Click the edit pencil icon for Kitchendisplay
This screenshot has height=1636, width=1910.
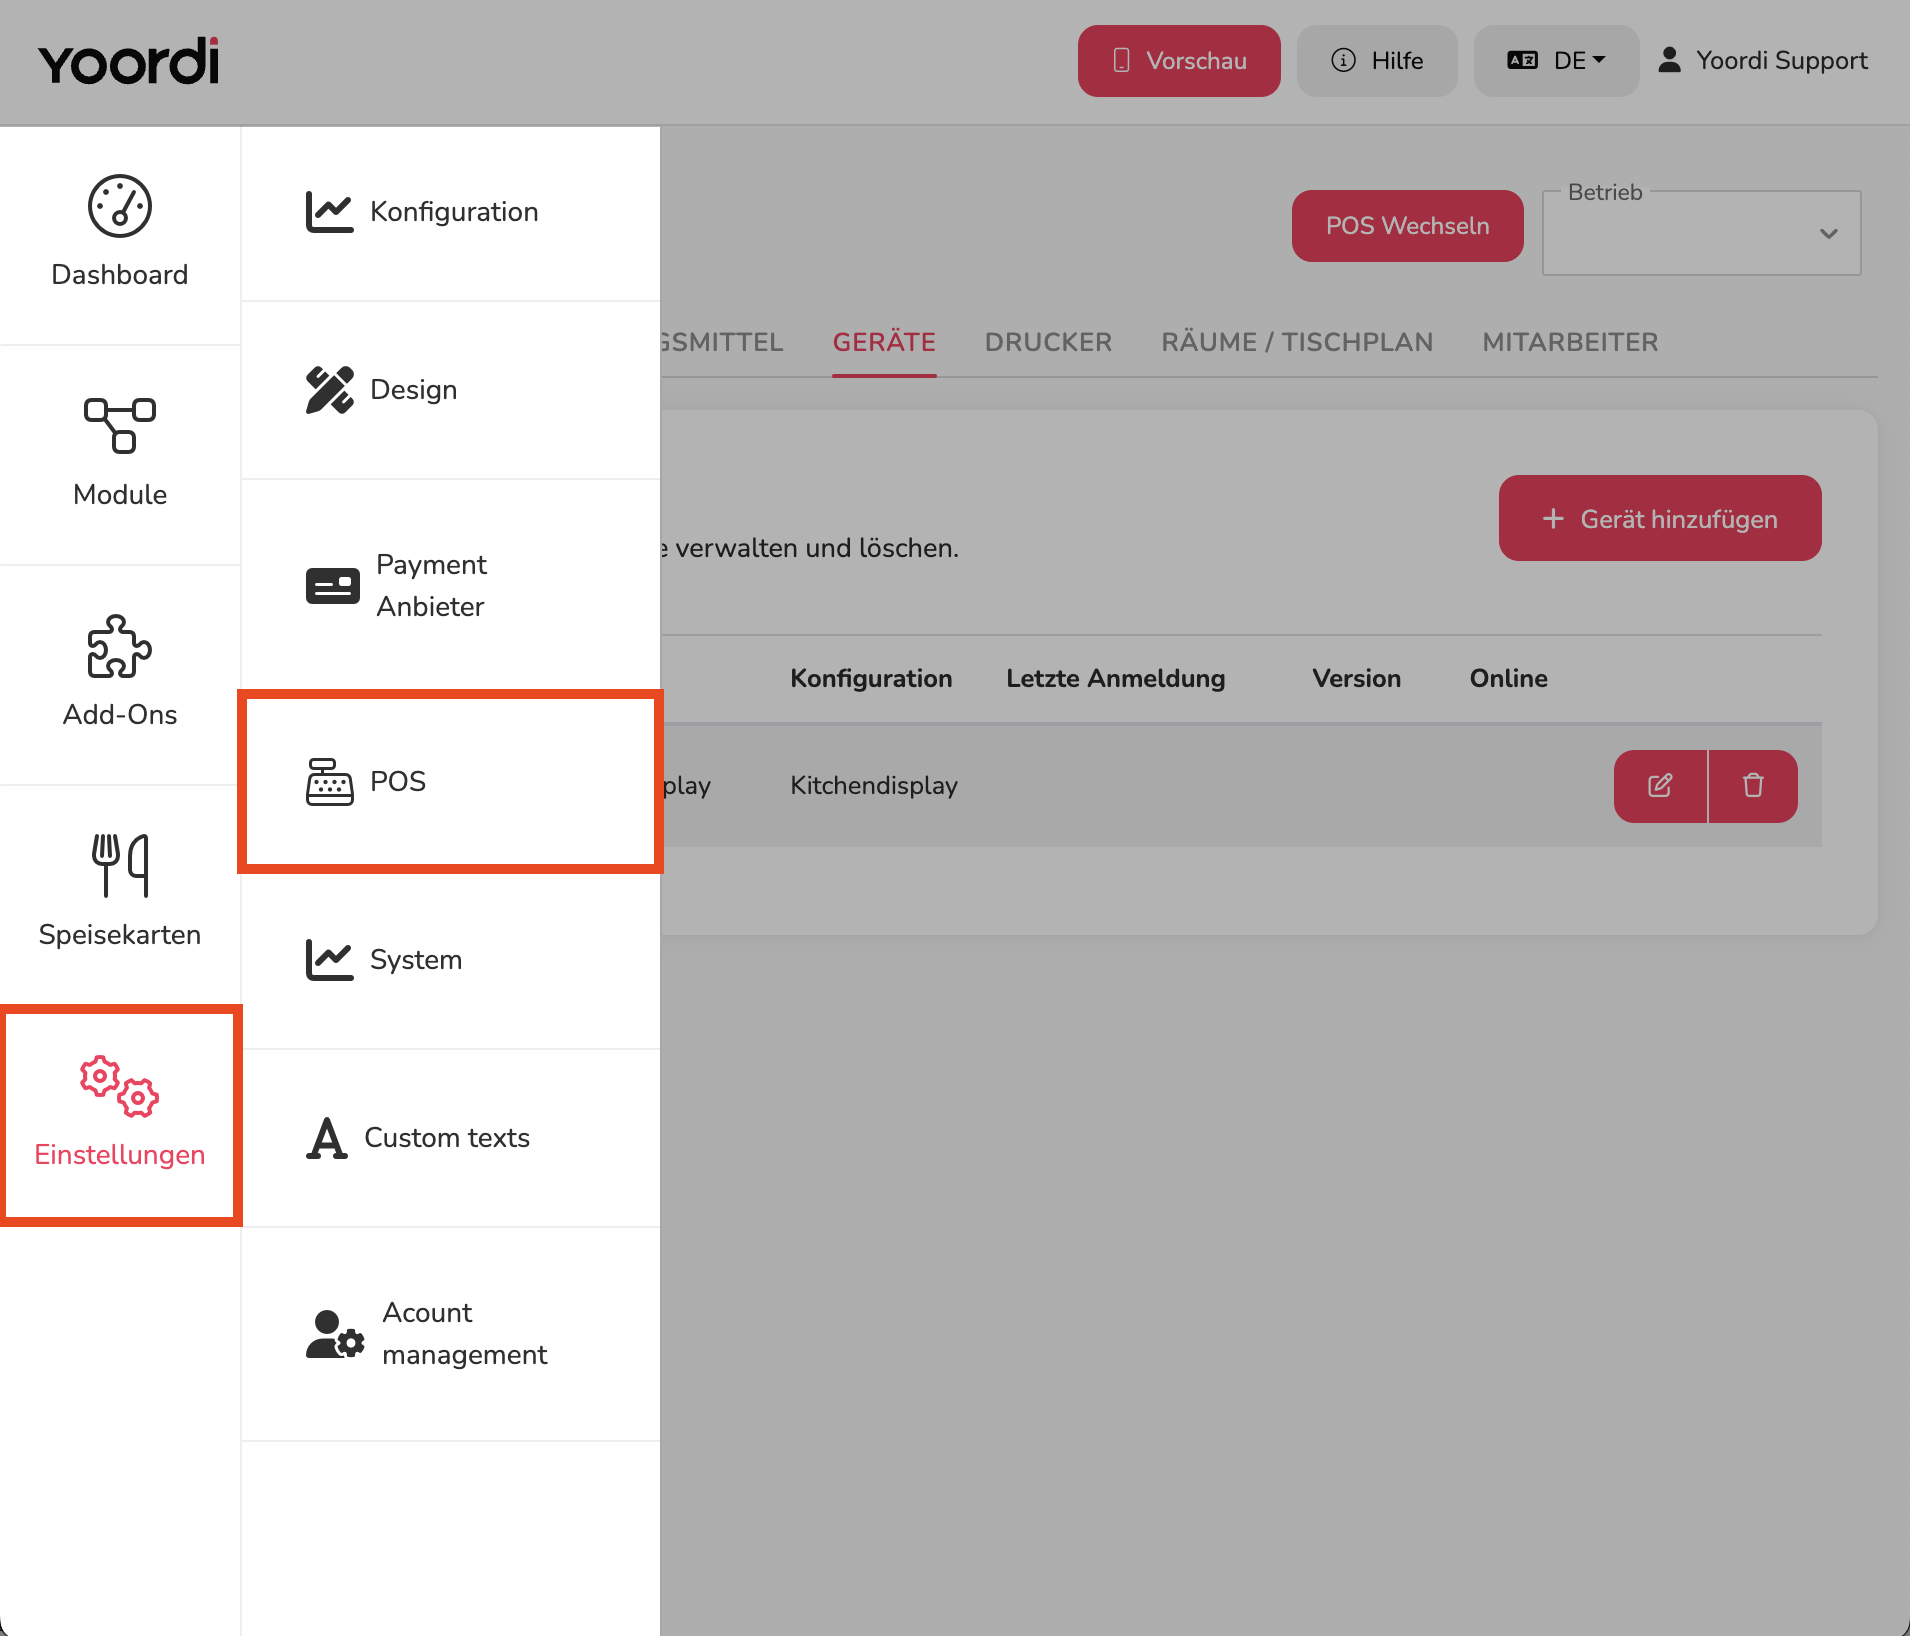coord(1660,786)
